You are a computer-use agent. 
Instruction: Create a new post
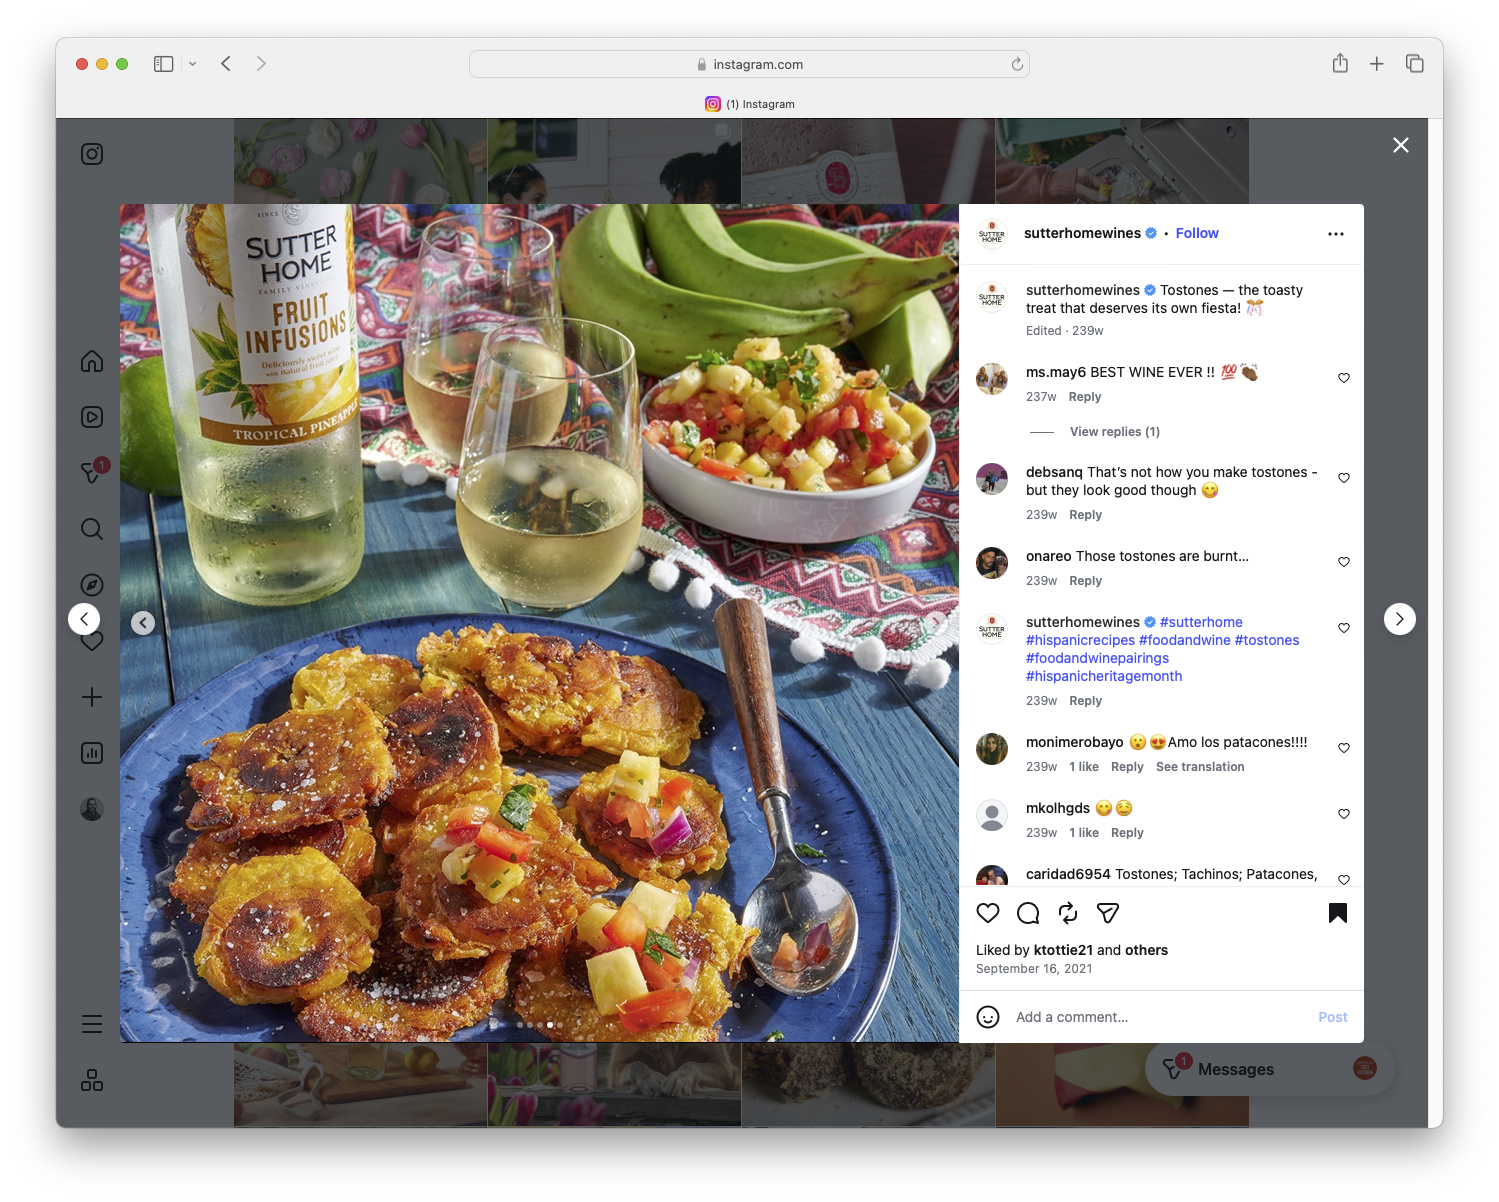click(91, 697)
